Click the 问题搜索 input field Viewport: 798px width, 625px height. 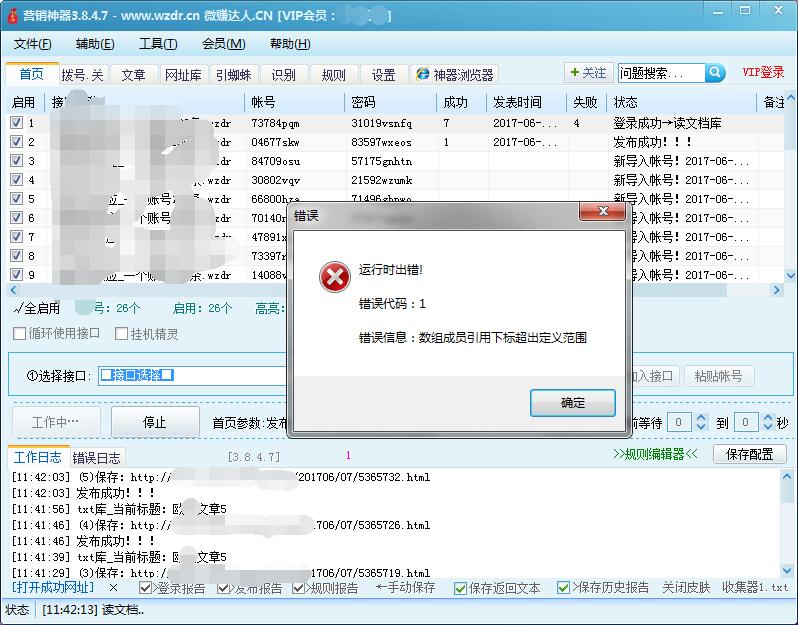tap(662, 73)
